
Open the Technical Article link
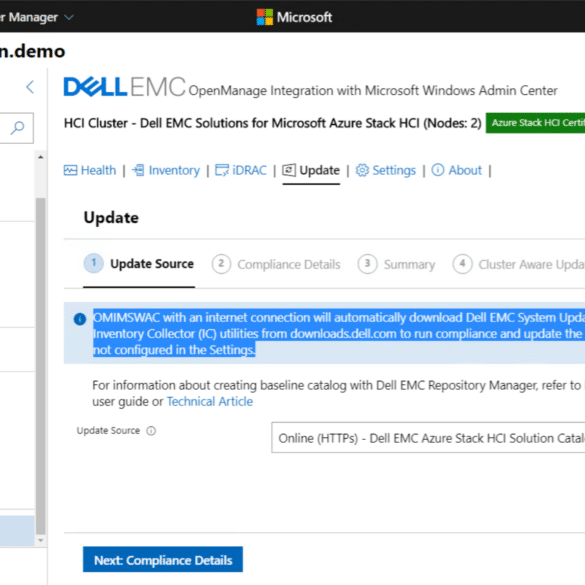tap(210, 401)
